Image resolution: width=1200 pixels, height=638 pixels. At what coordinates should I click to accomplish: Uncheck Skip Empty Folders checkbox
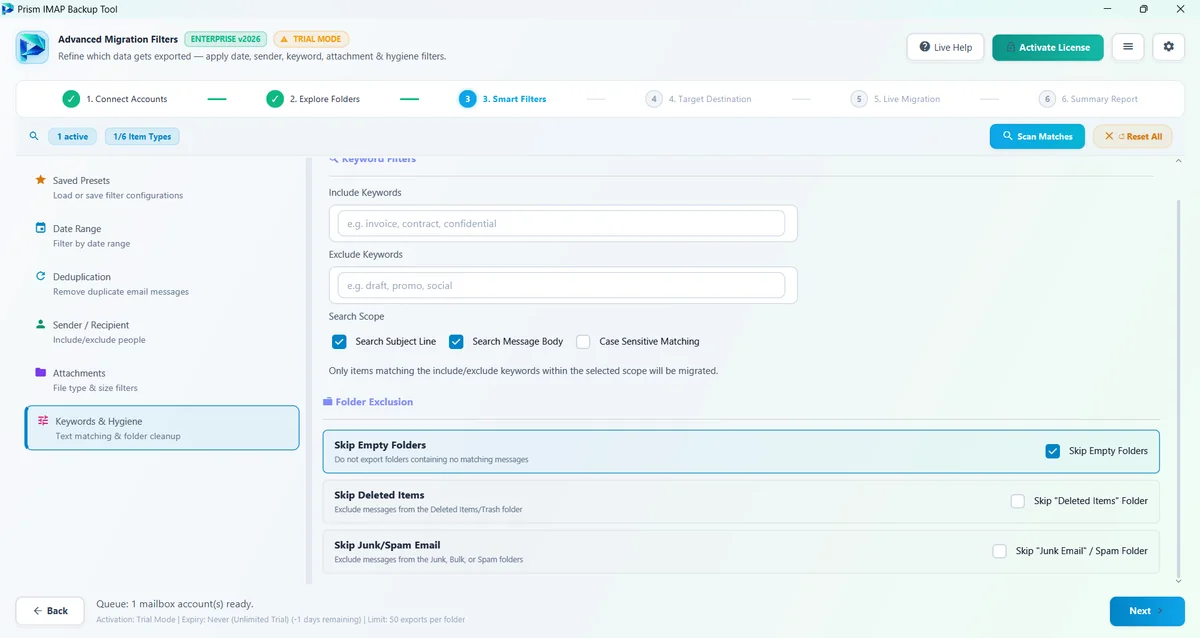point(1052,451)
